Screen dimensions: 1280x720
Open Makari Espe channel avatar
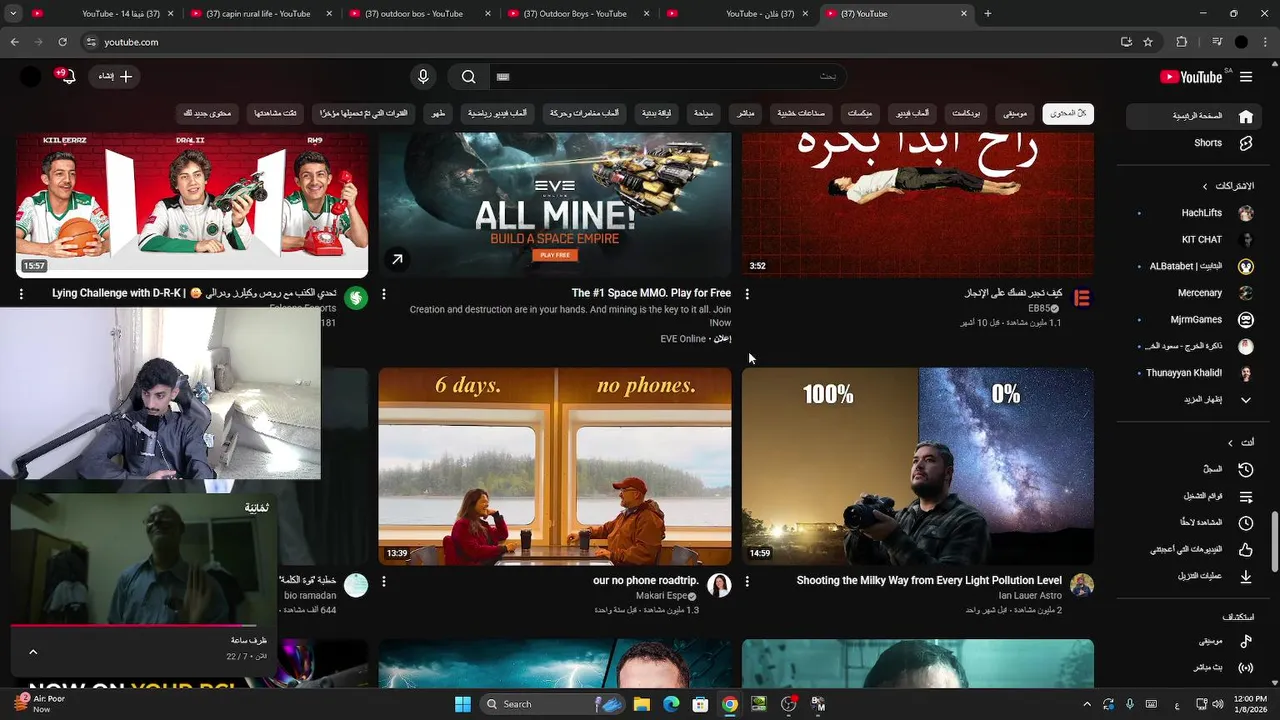[719, 586]
